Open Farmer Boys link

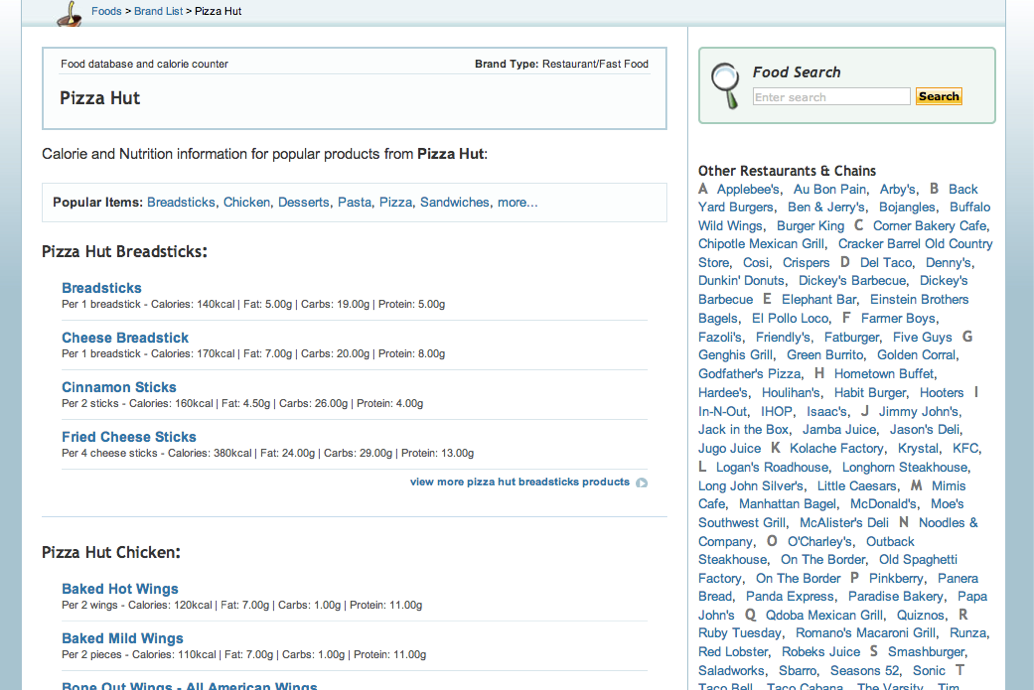(898, 318)
